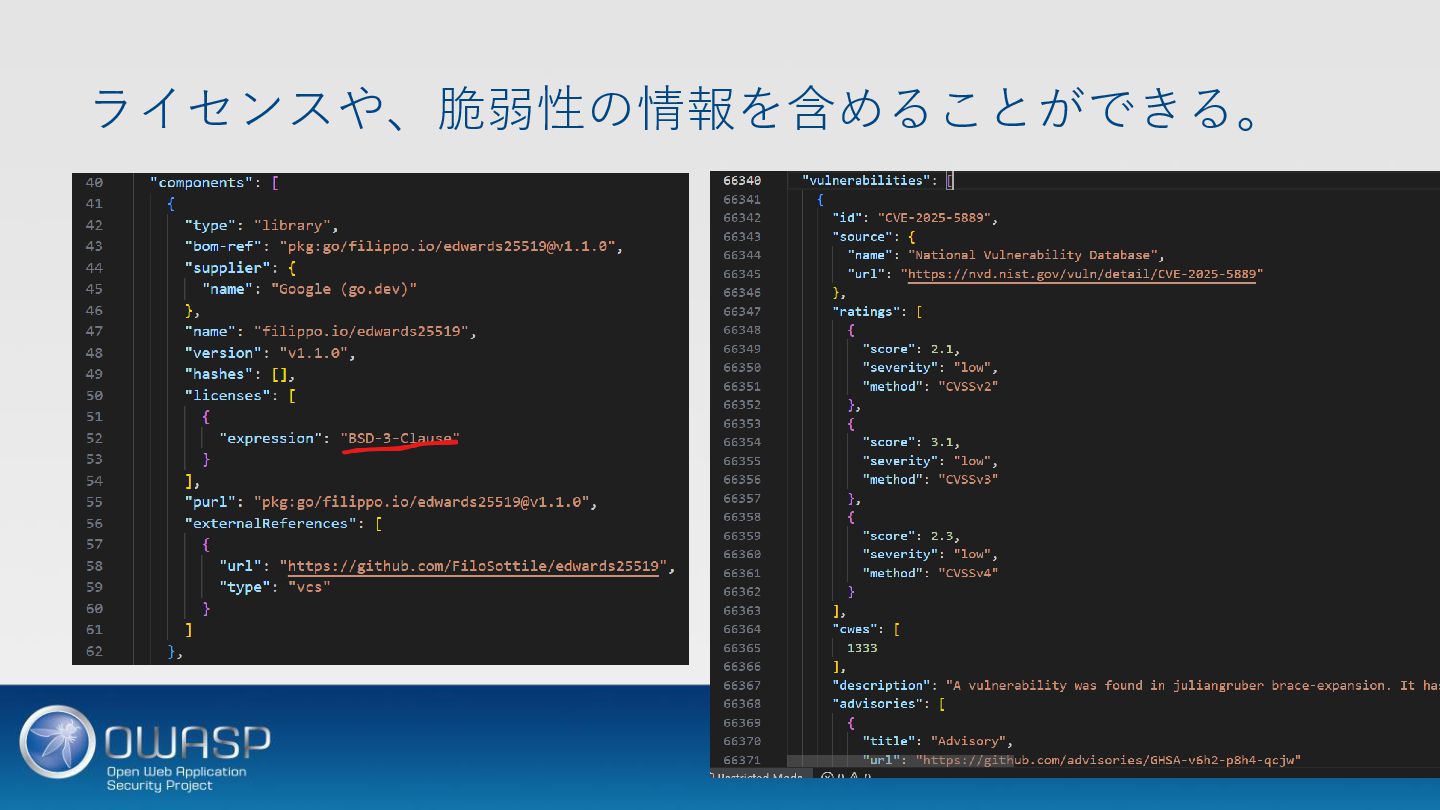Click the score value 3.1 on line 66354
Image resolution: width=1440 pixels, height=810 pixels.
pyautogui.click(x=942, y=442)
